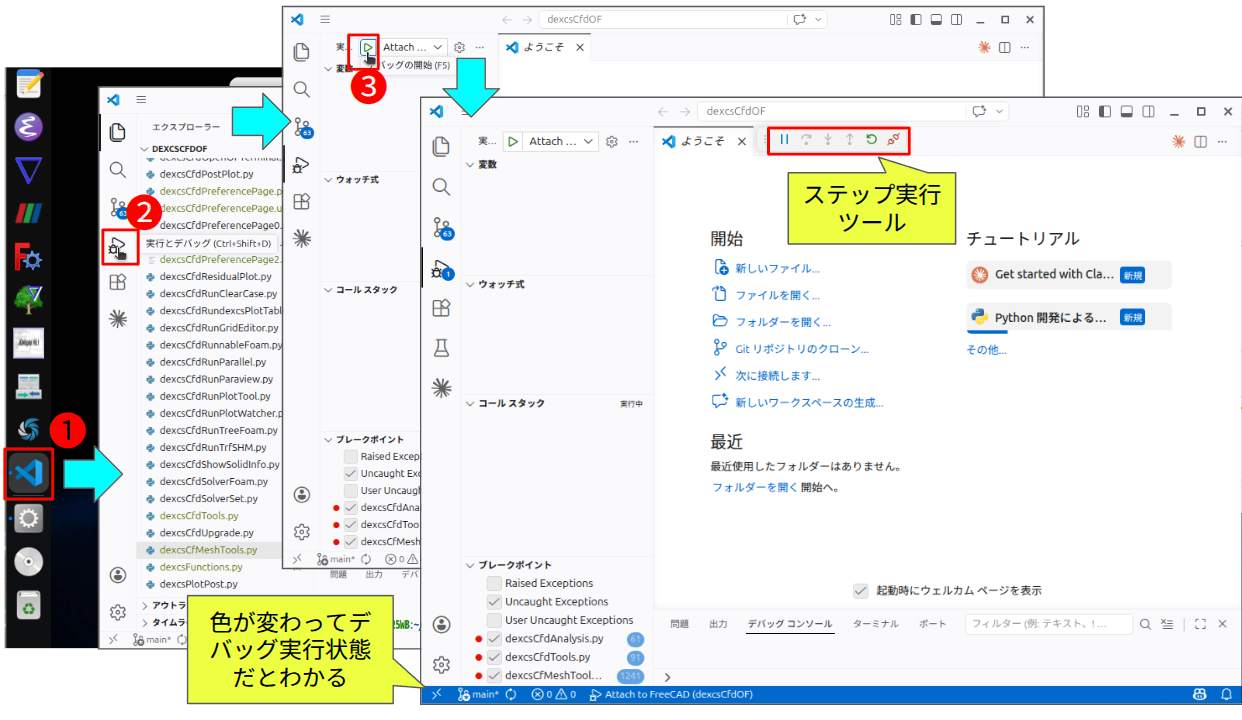Click the red Disconnect debugger icon
Viewport: 1242px width, 720px height.
pyautogui.click(x=895, y=140)
